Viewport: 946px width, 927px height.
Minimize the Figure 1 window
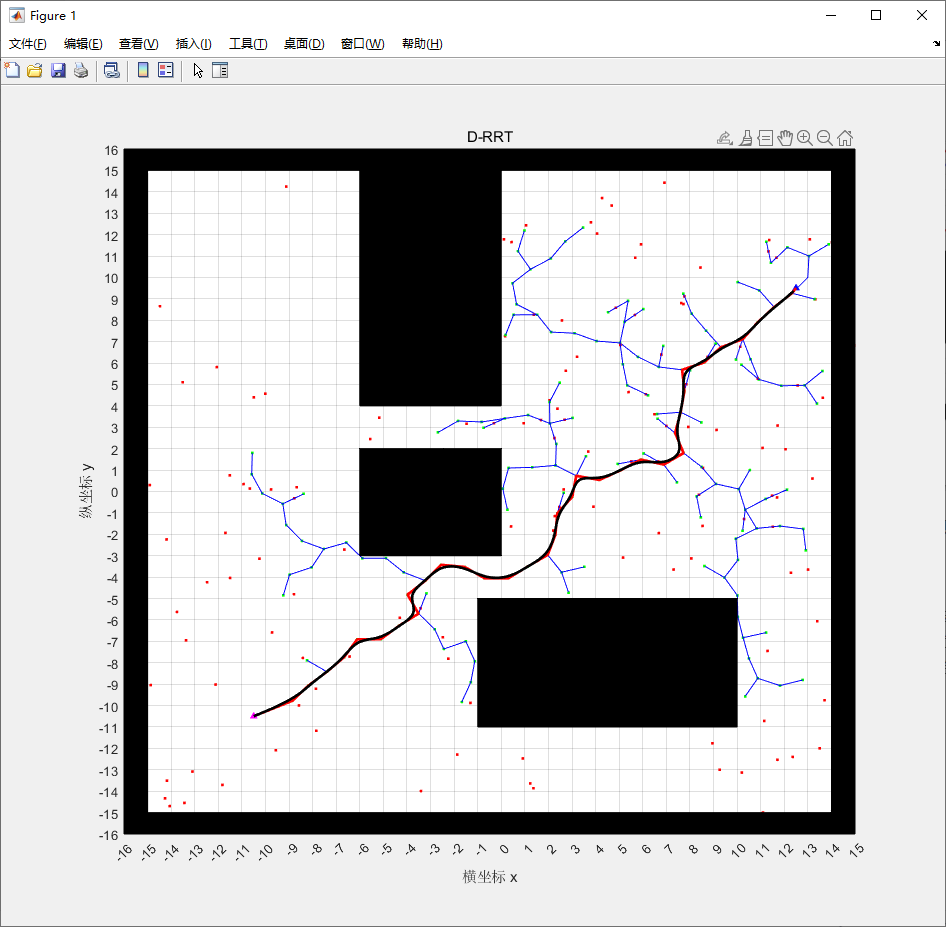click(x=831, y=16)
